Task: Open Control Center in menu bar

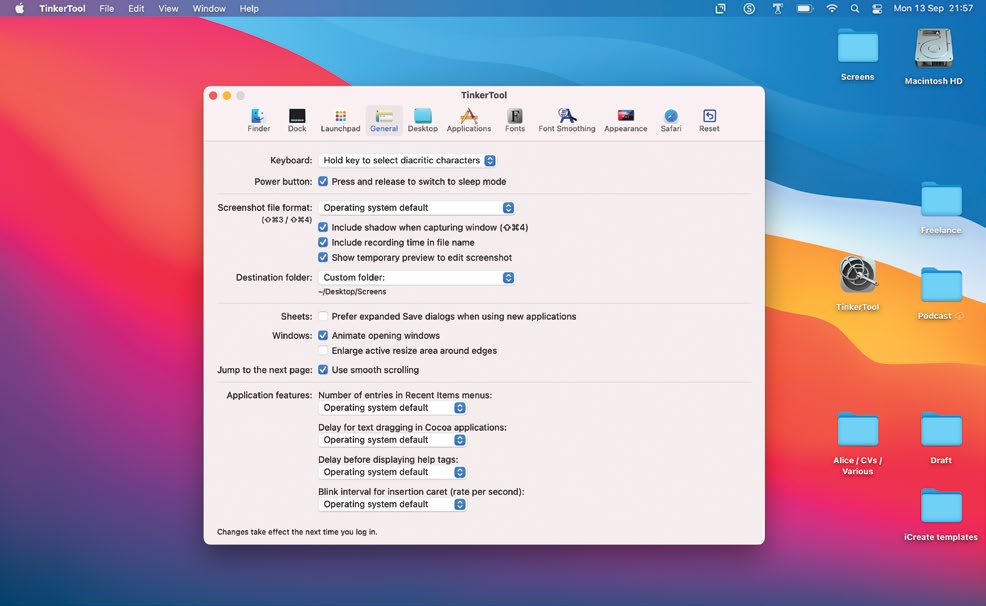Action: point(877,8)
